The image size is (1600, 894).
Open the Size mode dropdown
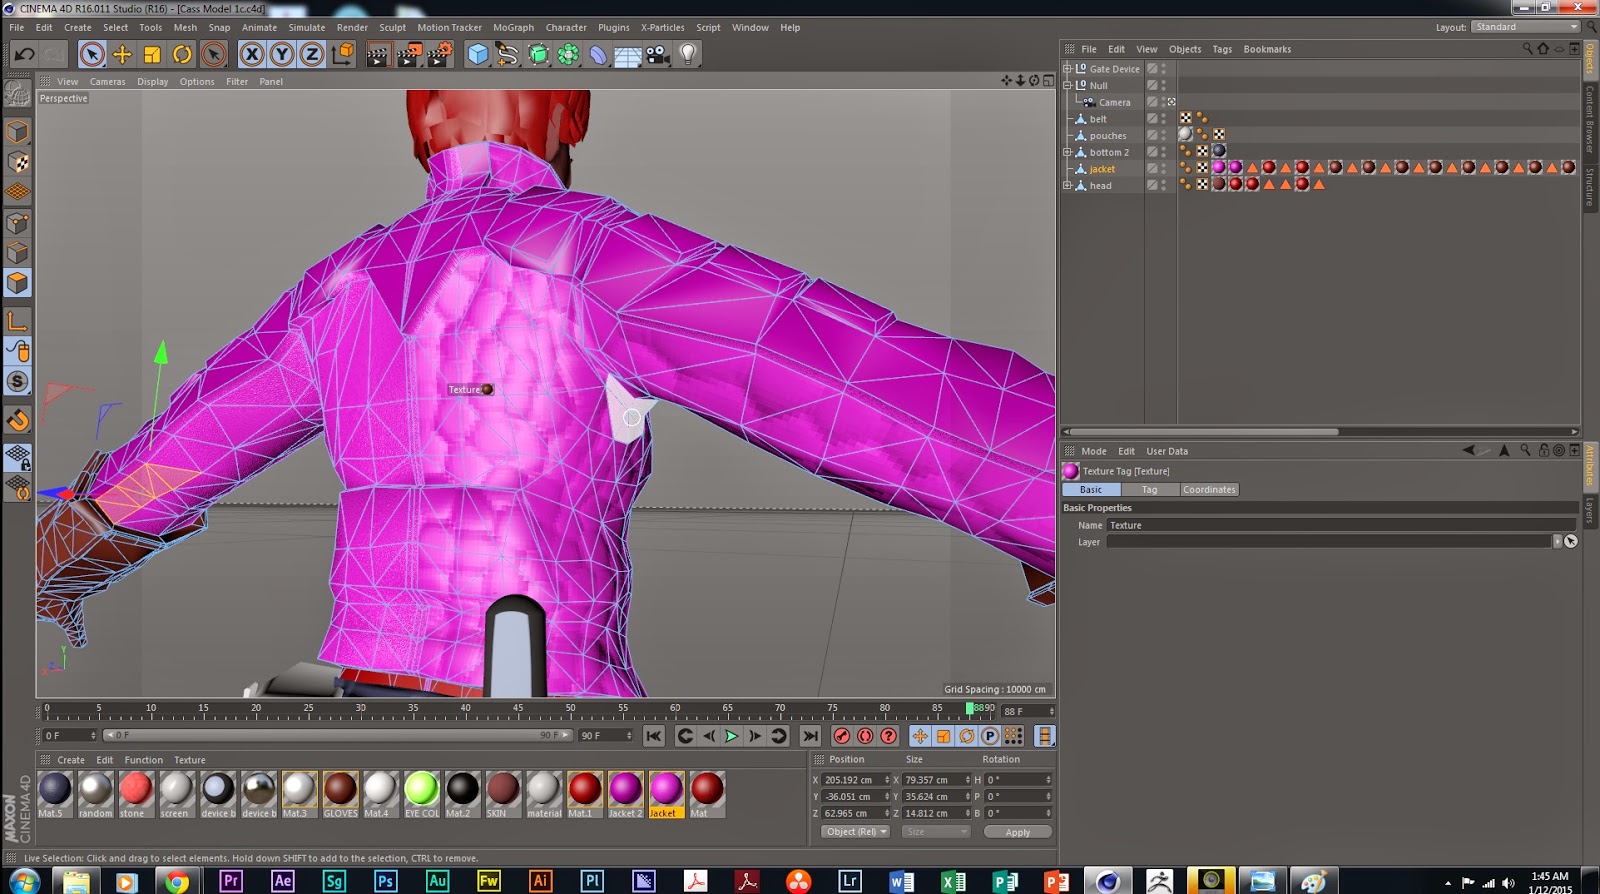(935, 832)
